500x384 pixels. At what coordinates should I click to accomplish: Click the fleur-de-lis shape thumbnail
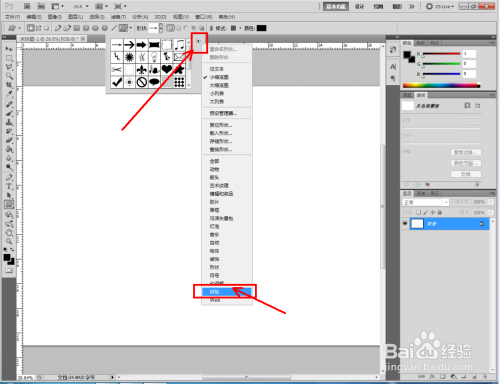tap(142, 69)
